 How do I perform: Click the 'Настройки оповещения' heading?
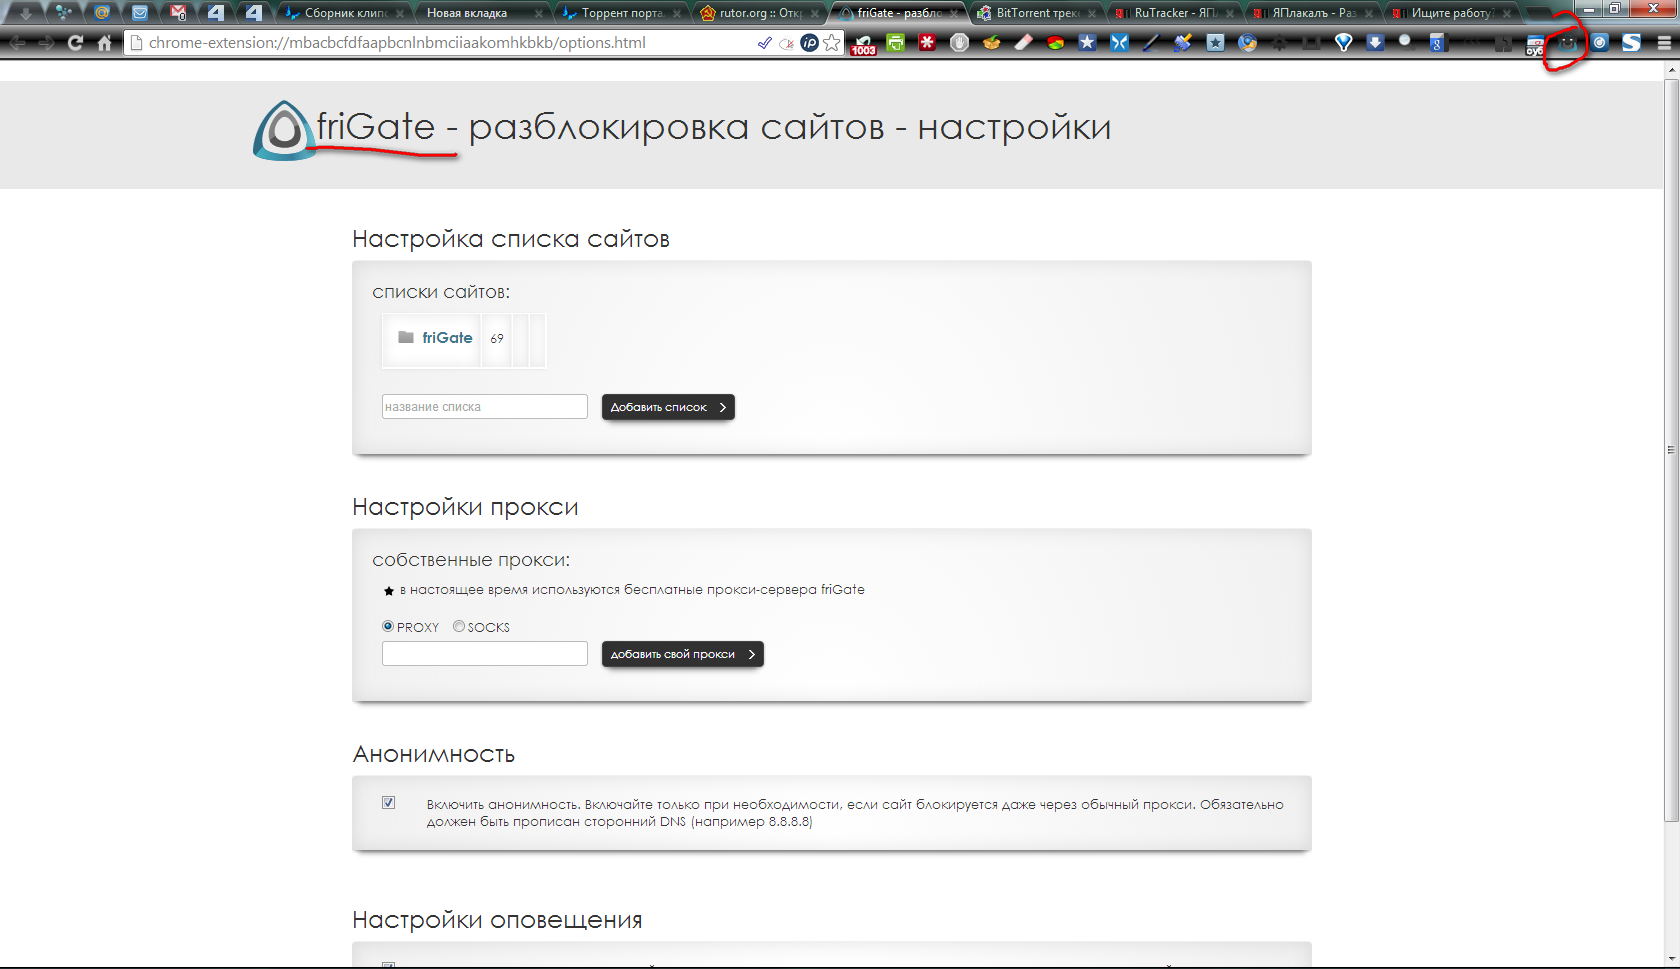[x=497, y=920]
